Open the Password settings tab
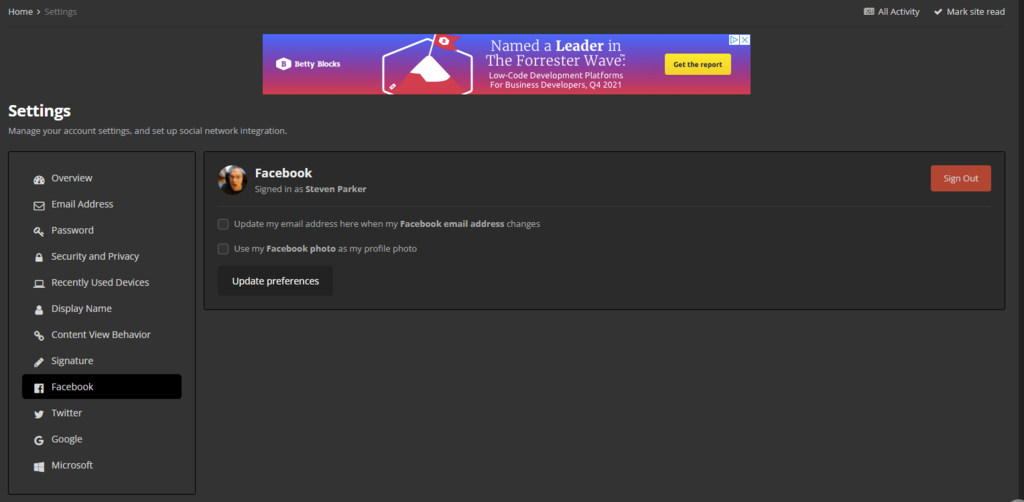Image resolution: width=1024 pixels, height=502 pixels. click(102, 230)
